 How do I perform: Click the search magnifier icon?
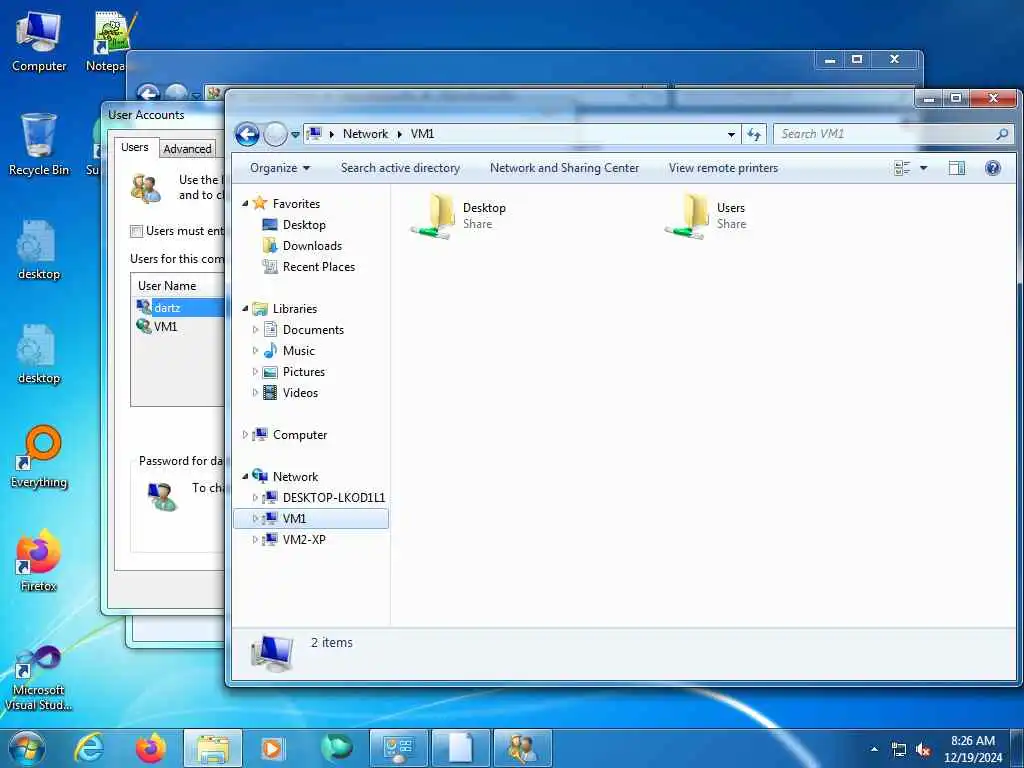click(1002, 134)
